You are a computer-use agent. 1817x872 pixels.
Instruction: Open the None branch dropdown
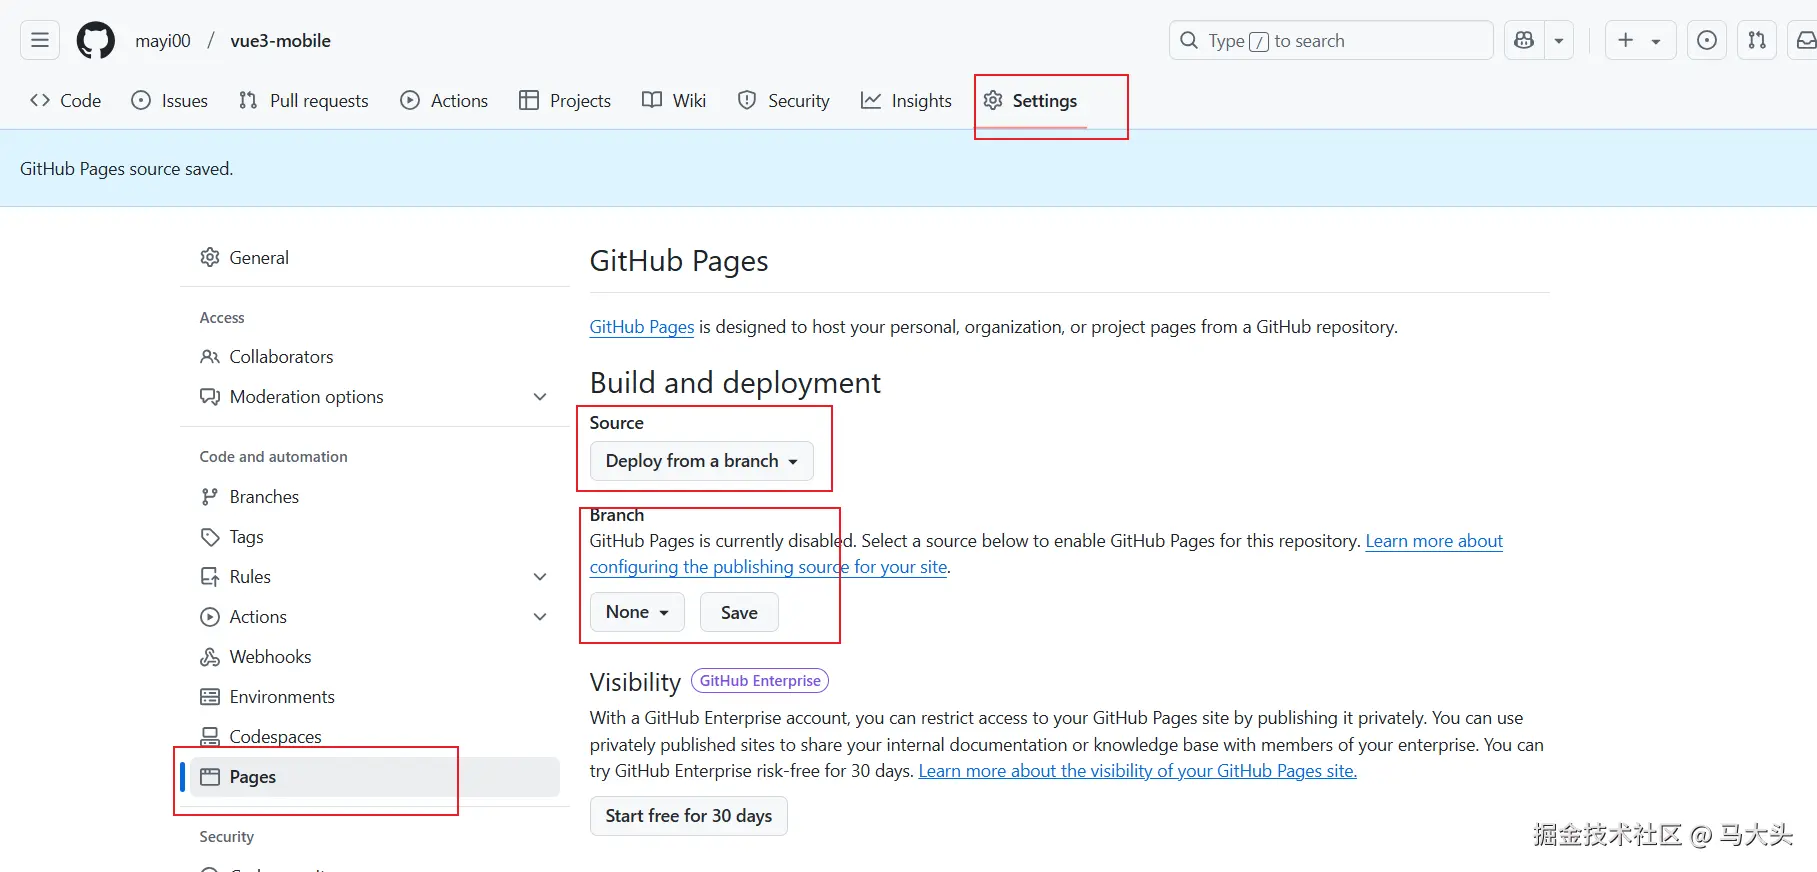637,612
